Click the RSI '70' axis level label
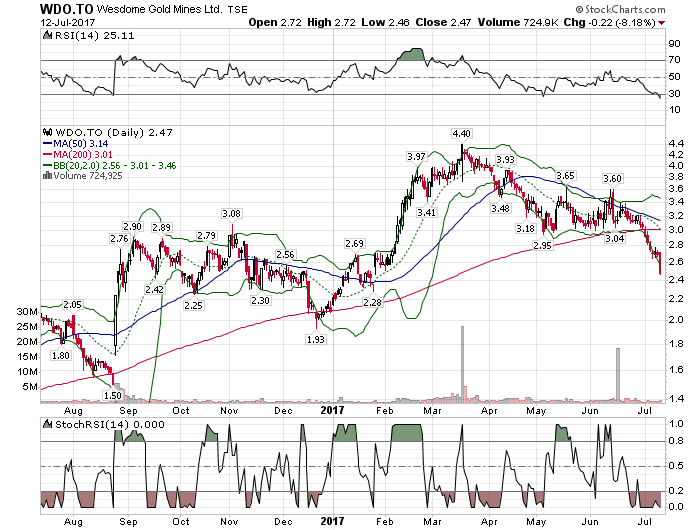 (x=675, y=60)
